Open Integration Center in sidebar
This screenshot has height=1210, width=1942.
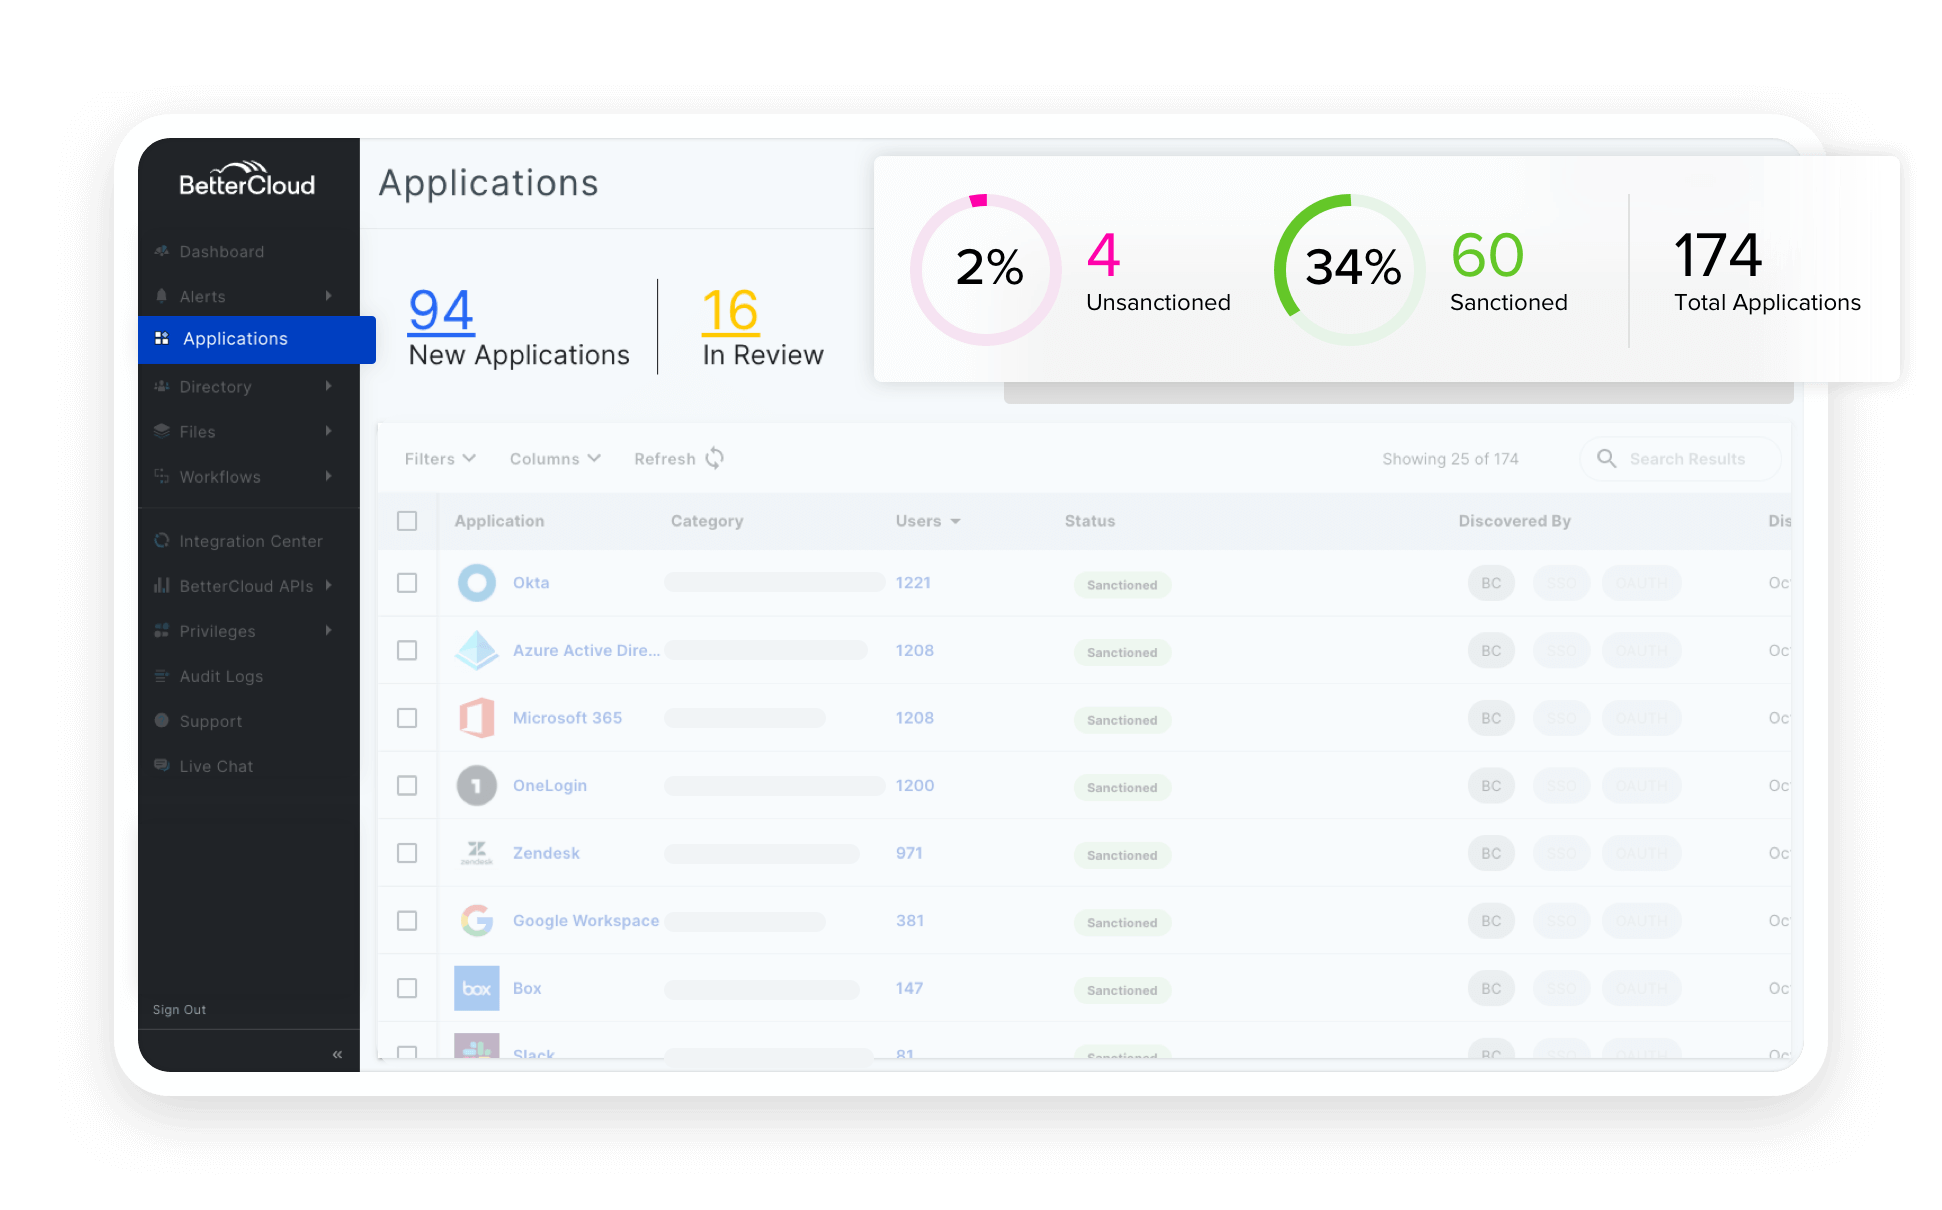(x=251, y=541)
